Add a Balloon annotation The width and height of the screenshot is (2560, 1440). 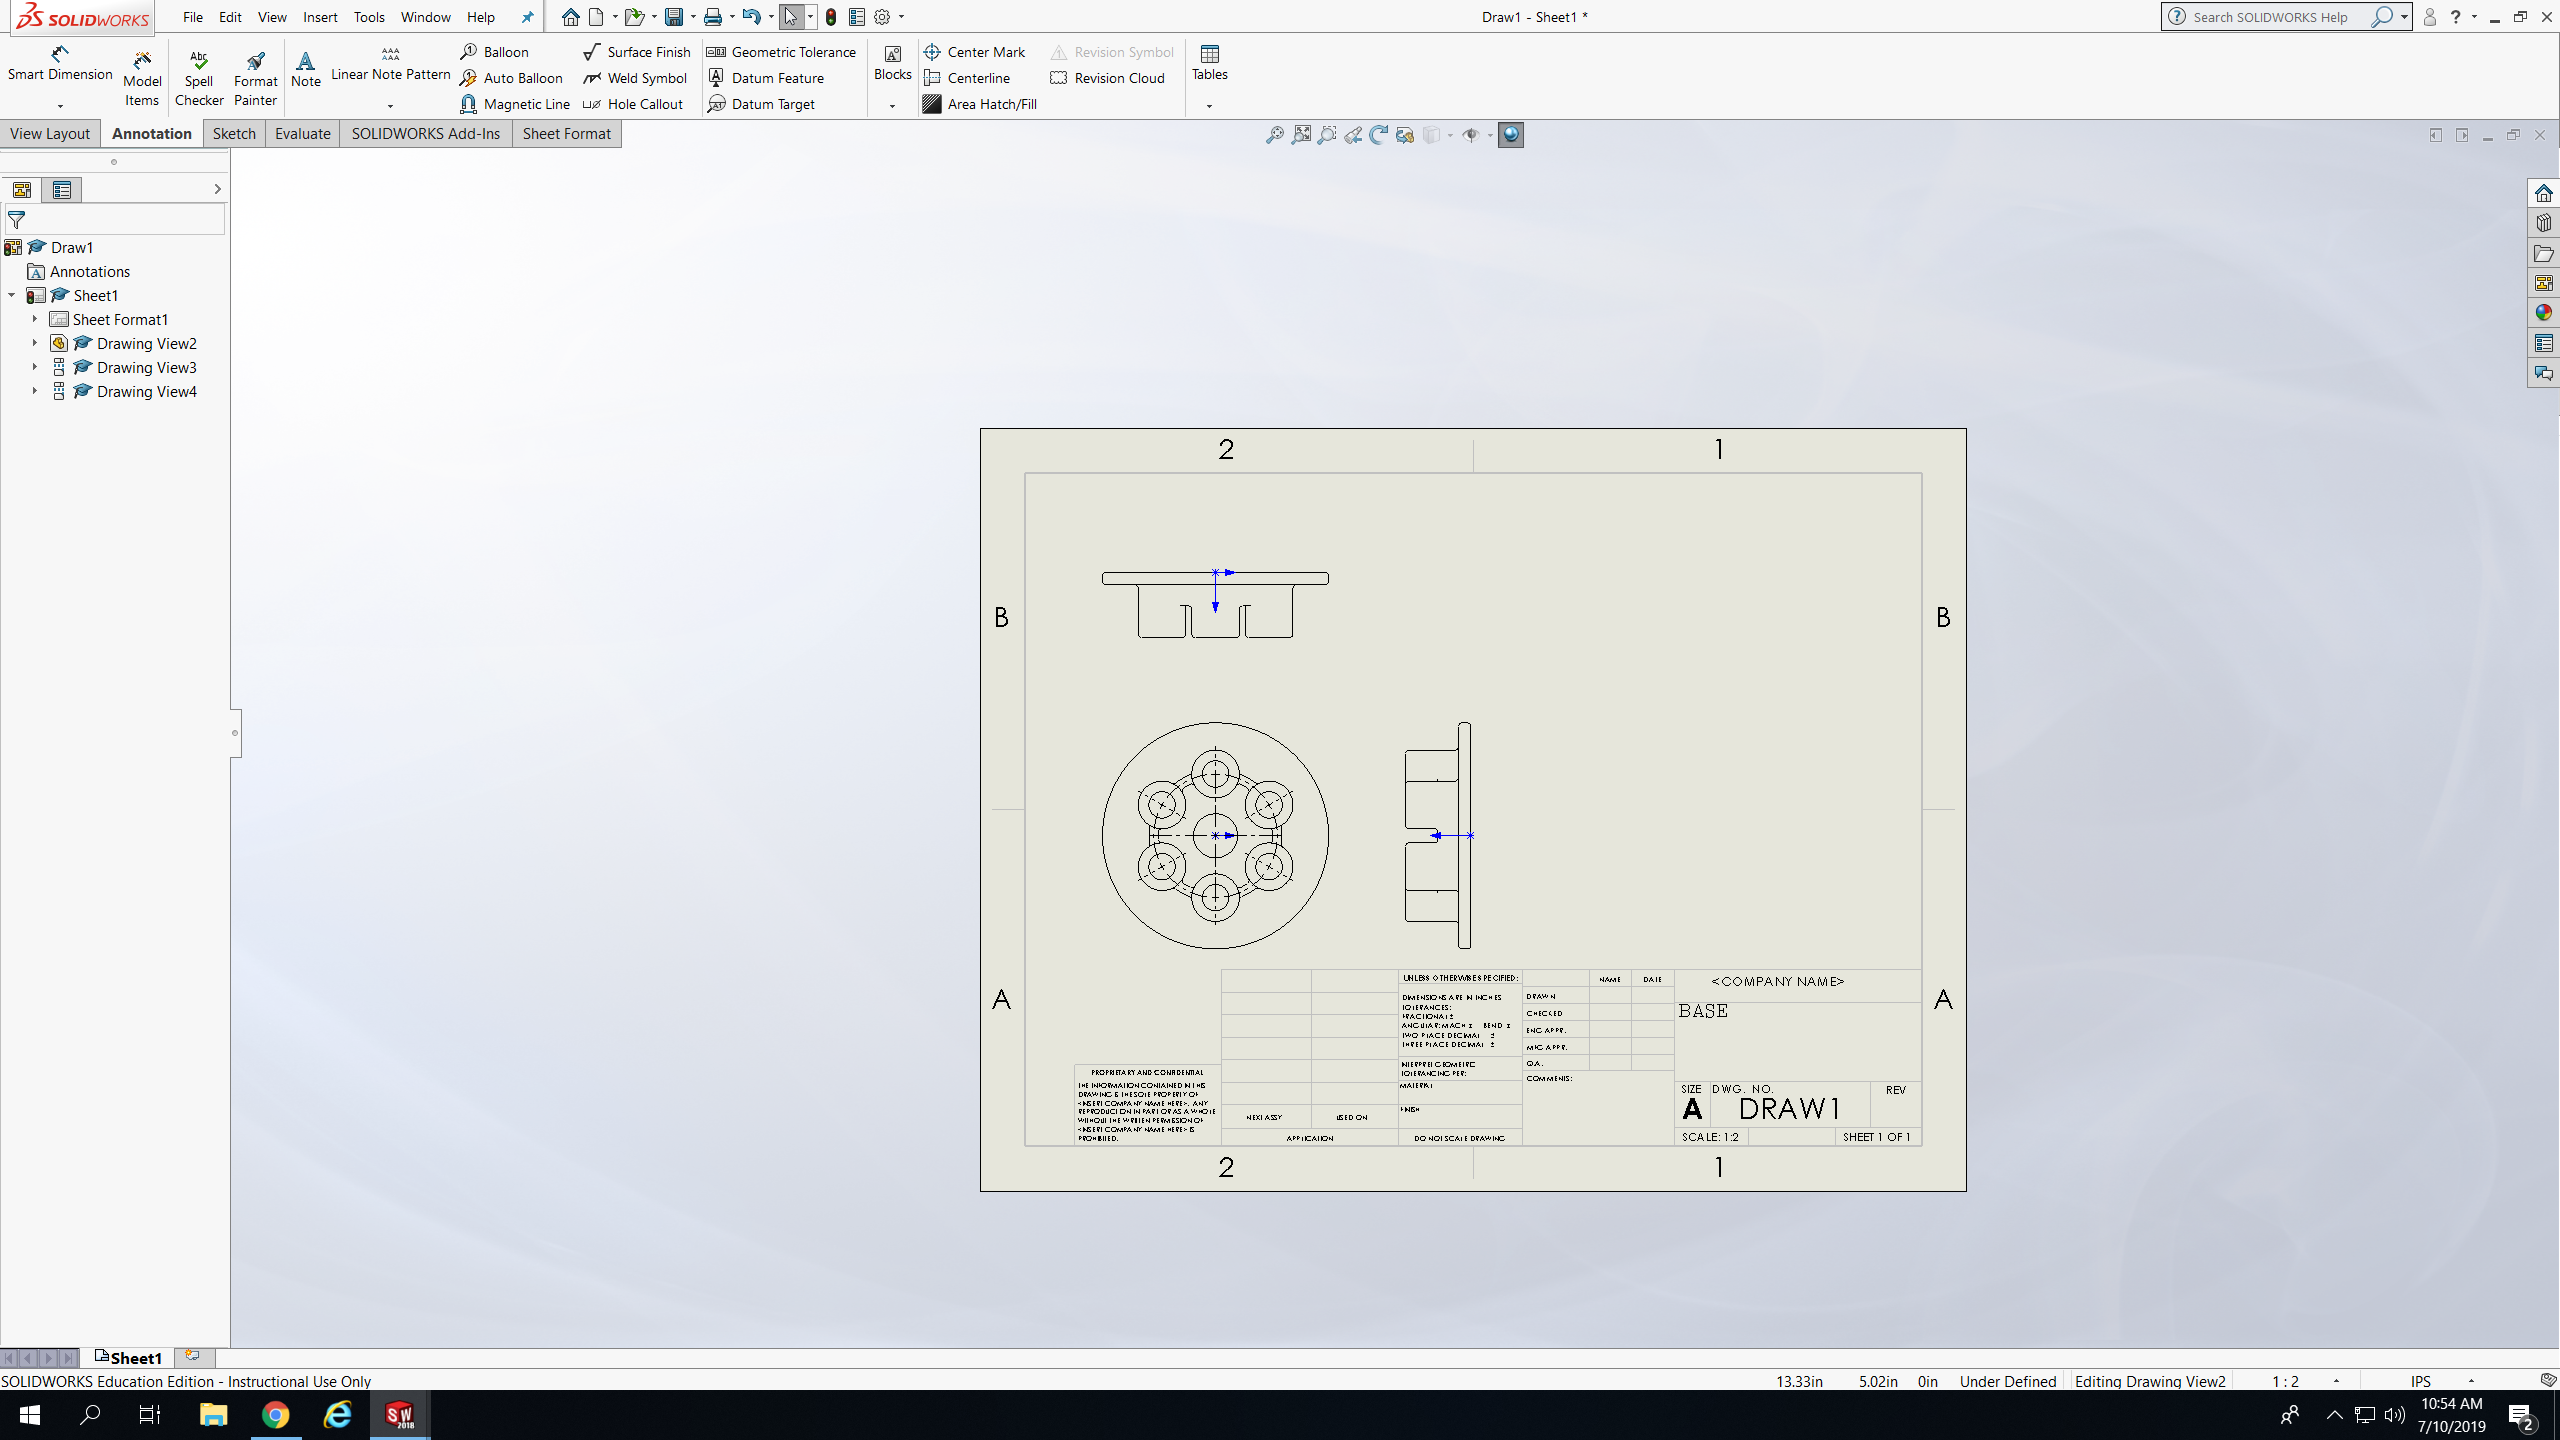495,52
